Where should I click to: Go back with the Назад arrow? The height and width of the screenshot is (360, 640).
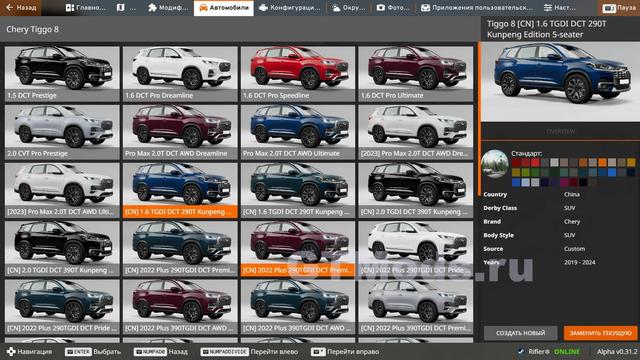(x=20, y=7)
